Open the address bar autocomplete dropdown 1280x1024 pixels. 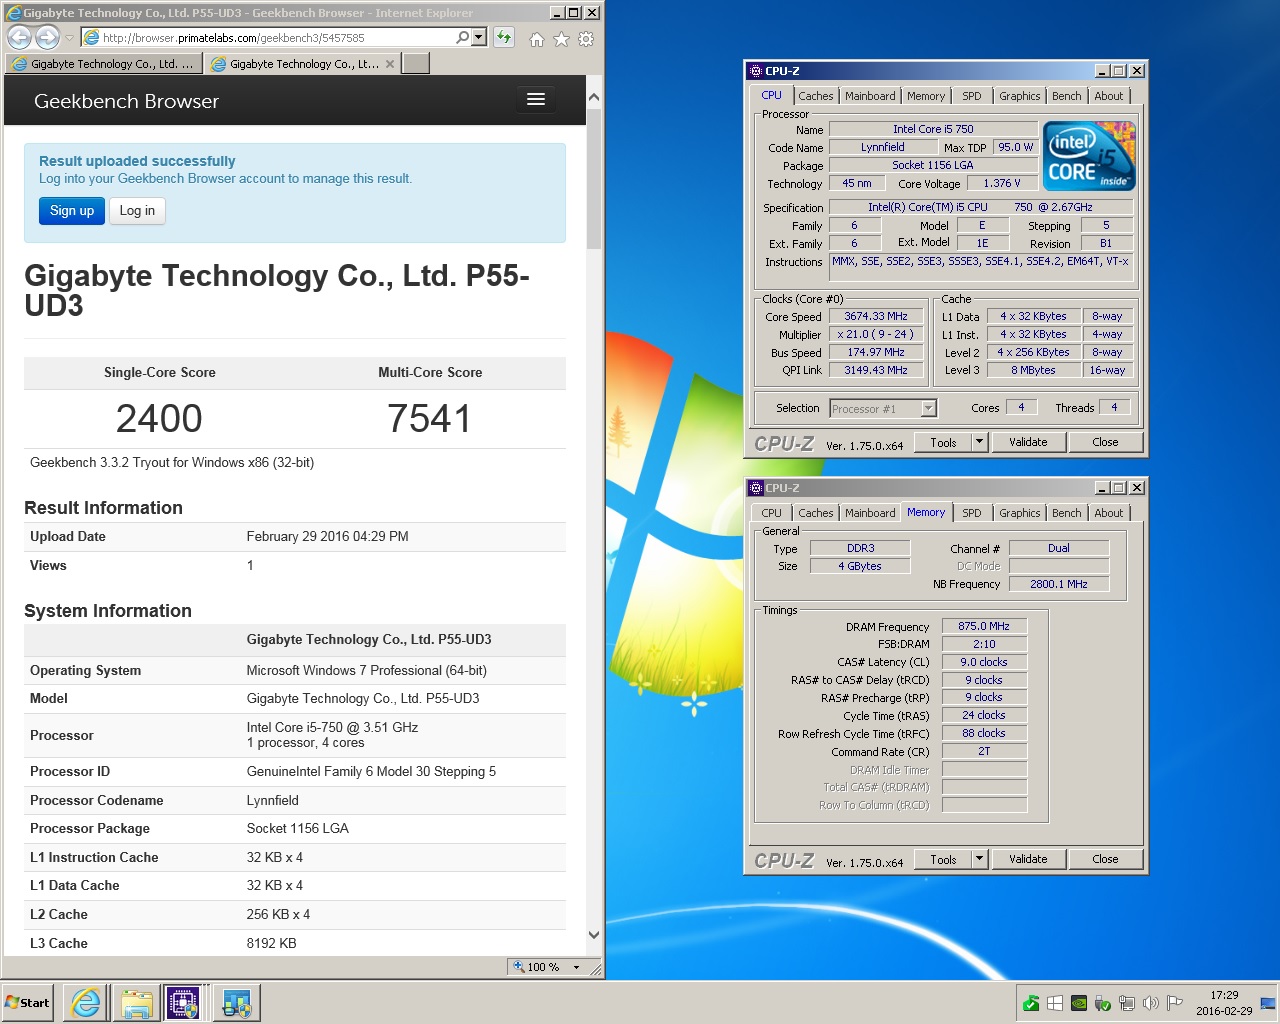pyautogui.click(x=479, y=38)
